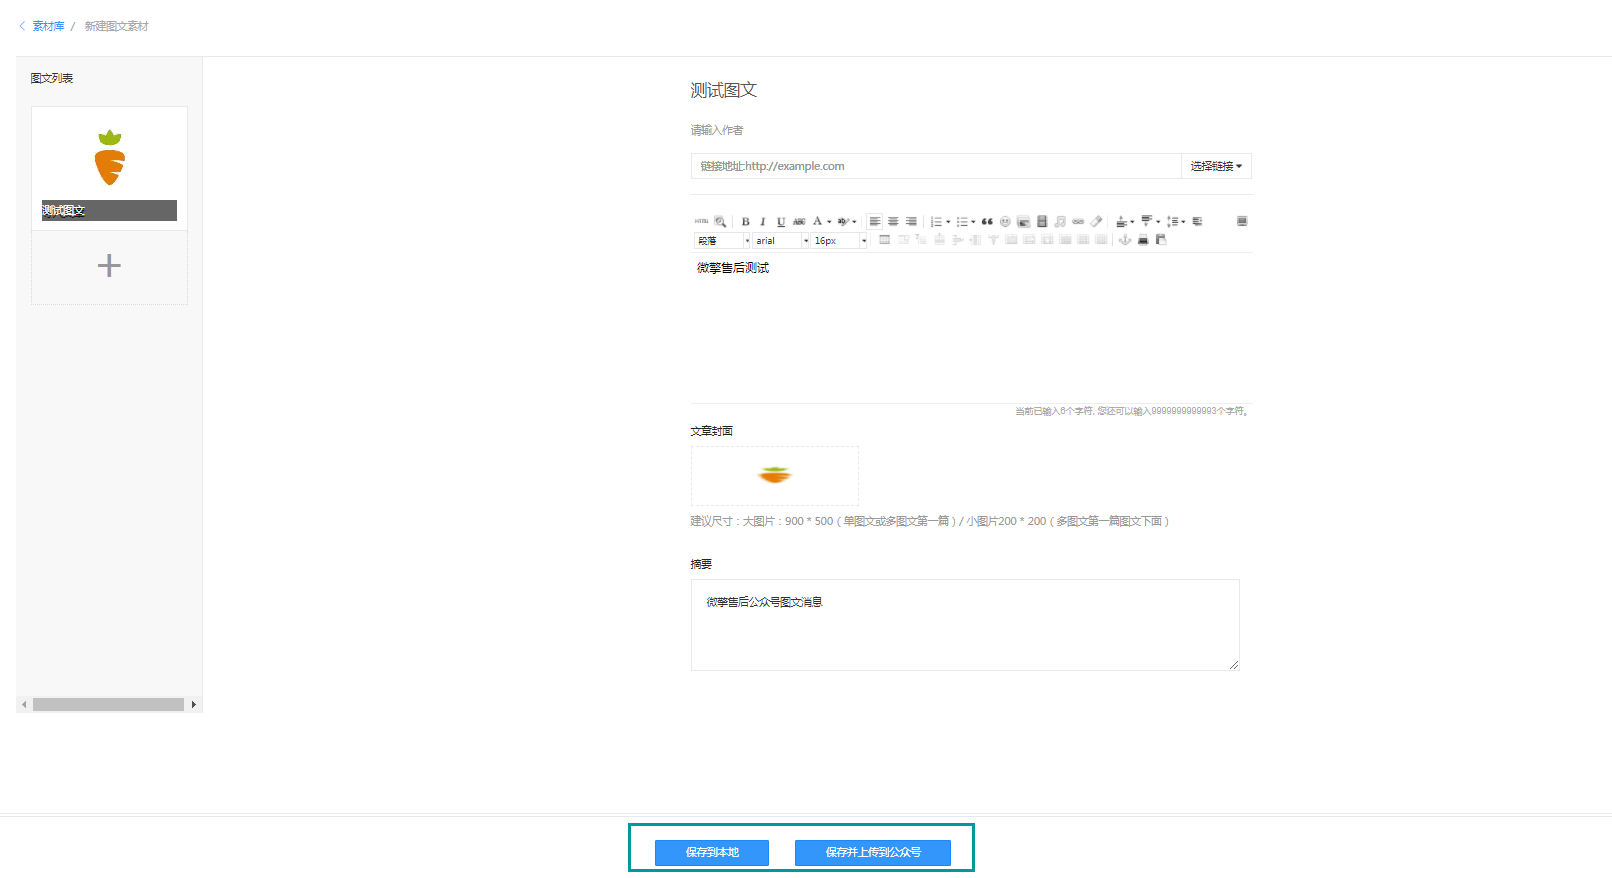Toggle bold formatting in the editor
Screen dimensions: 1612x878
745,222
